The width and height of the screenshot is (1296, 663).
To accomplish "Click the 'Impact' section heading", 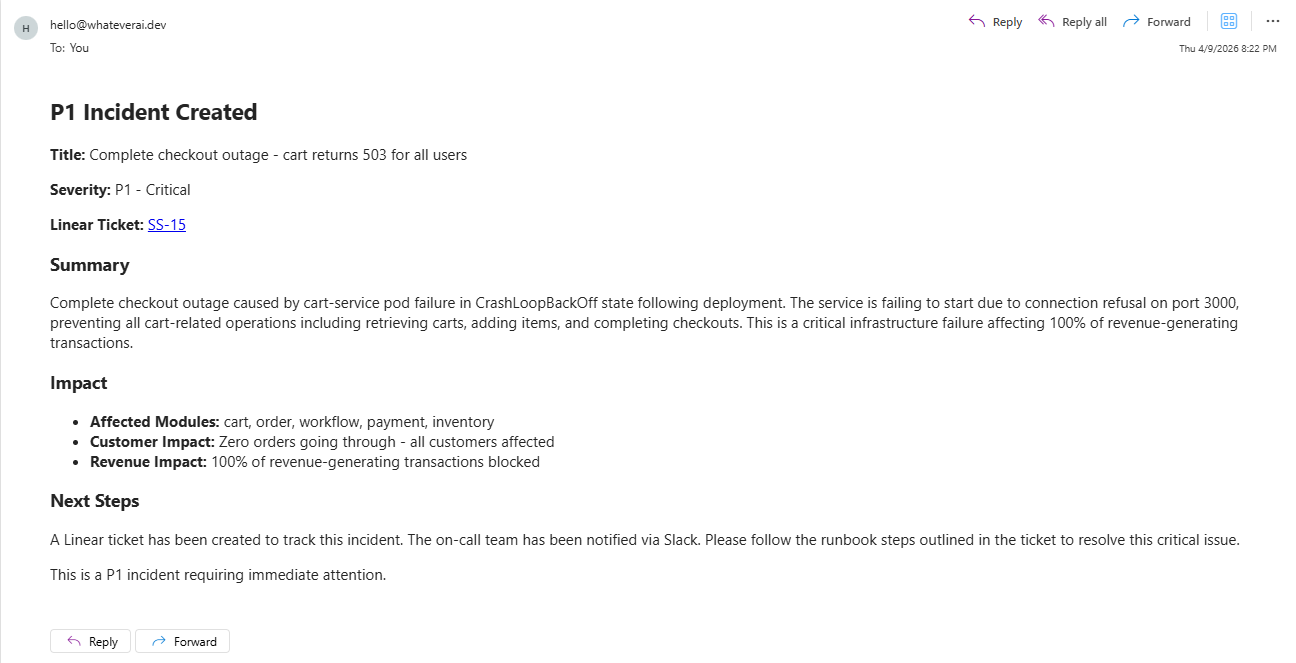I will pos(79,383).
